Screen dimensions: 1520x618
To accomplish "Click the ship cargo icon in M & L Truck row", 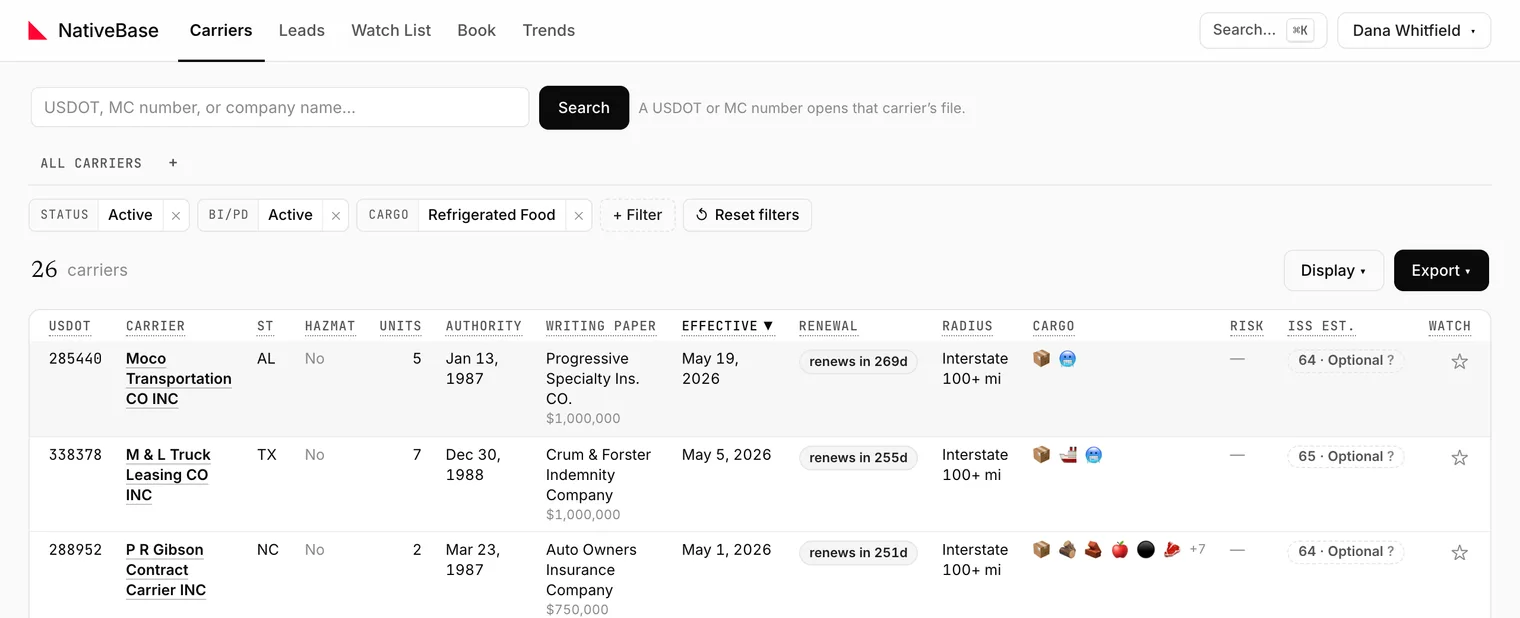I will point(1067,454).
